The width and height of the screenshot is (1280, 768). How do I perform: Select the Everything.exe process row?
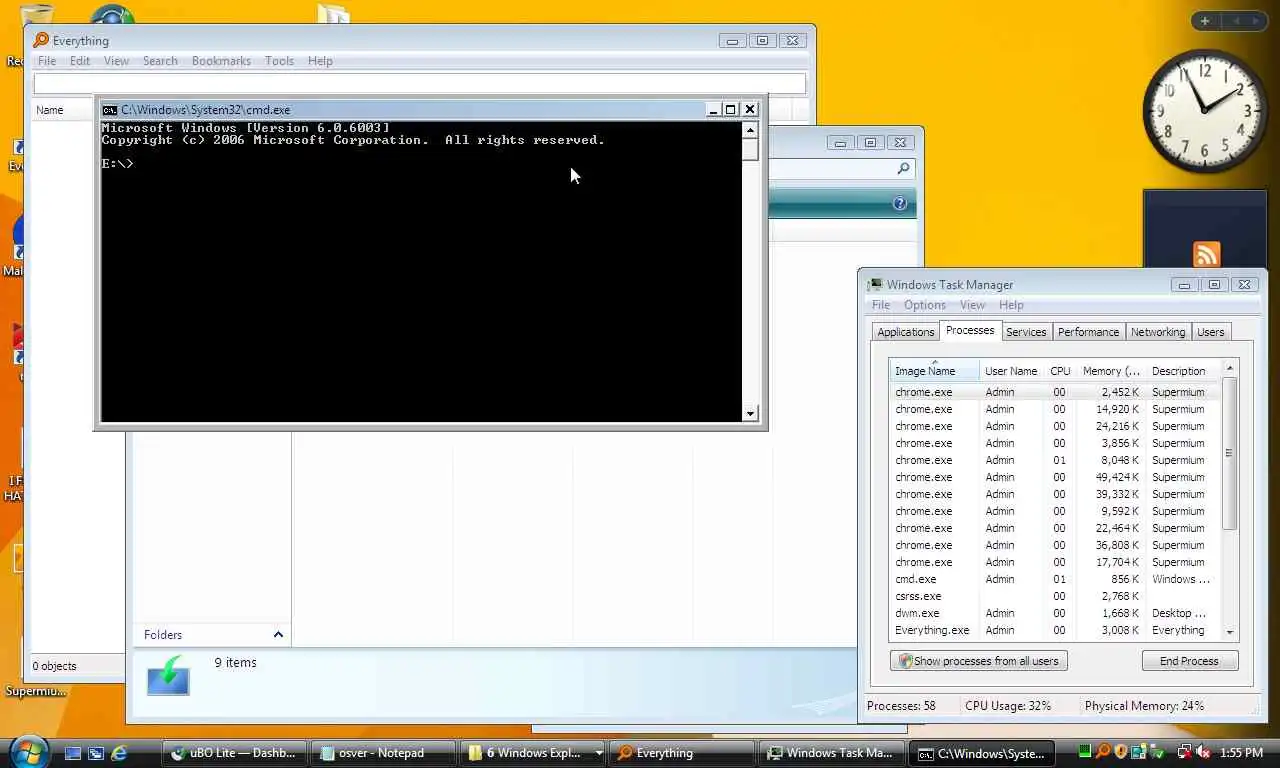coord(1055,630)
